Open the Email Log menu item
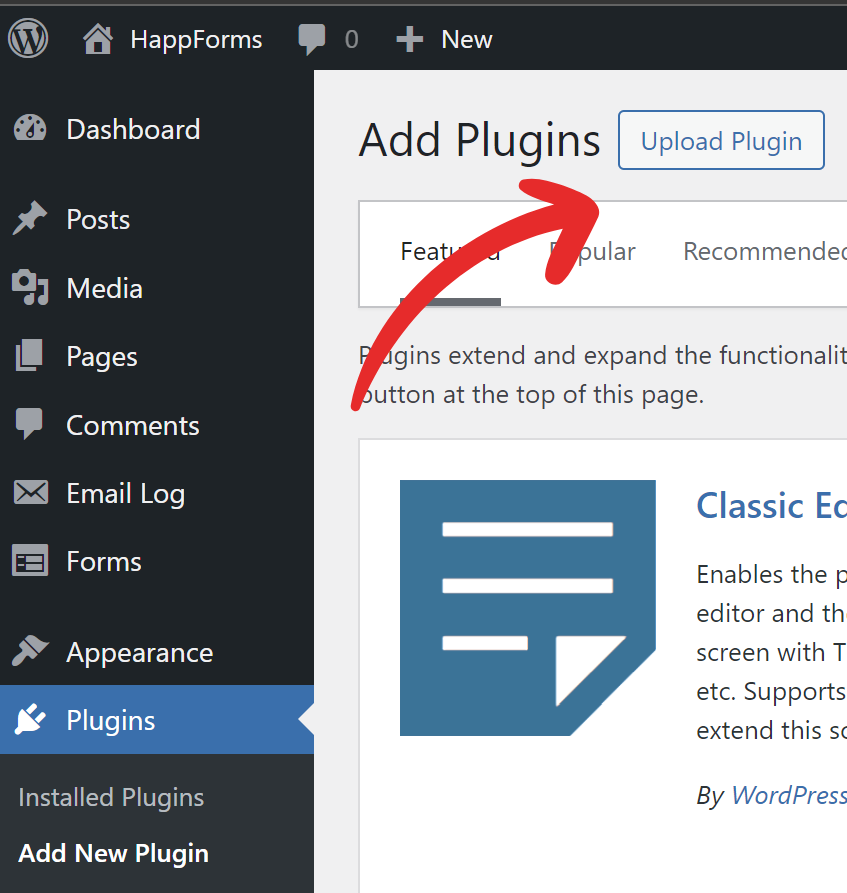 [x=126, y=494]
